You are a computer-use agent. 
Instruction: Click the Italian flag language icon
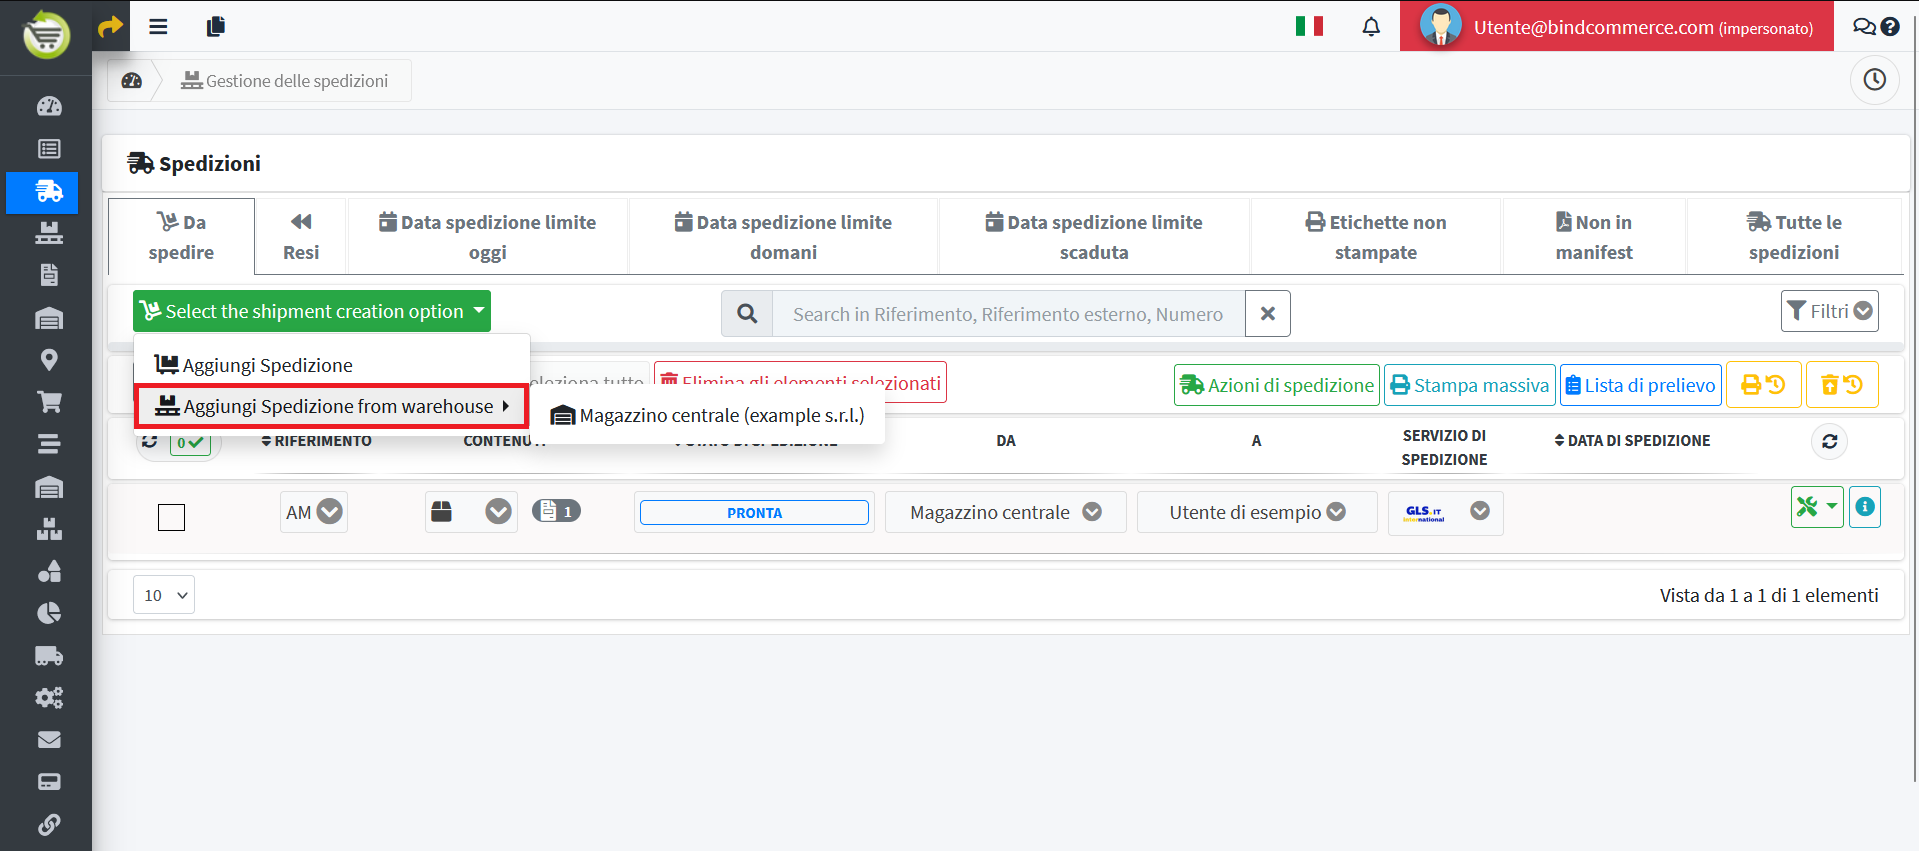click(1309, 27)
